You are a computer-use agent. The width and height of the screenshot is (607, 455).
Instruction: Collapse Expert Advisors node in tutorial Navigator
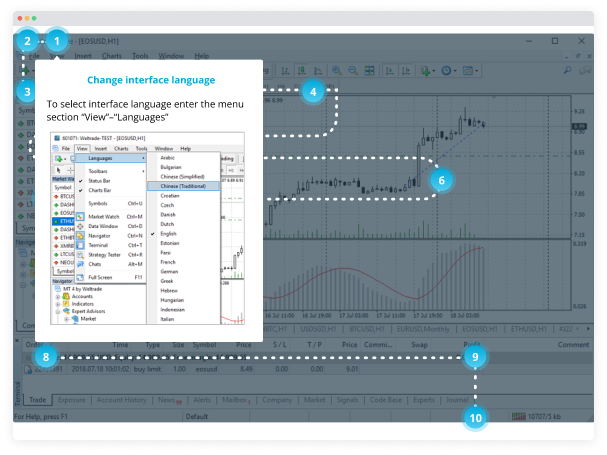coord(58,311)
